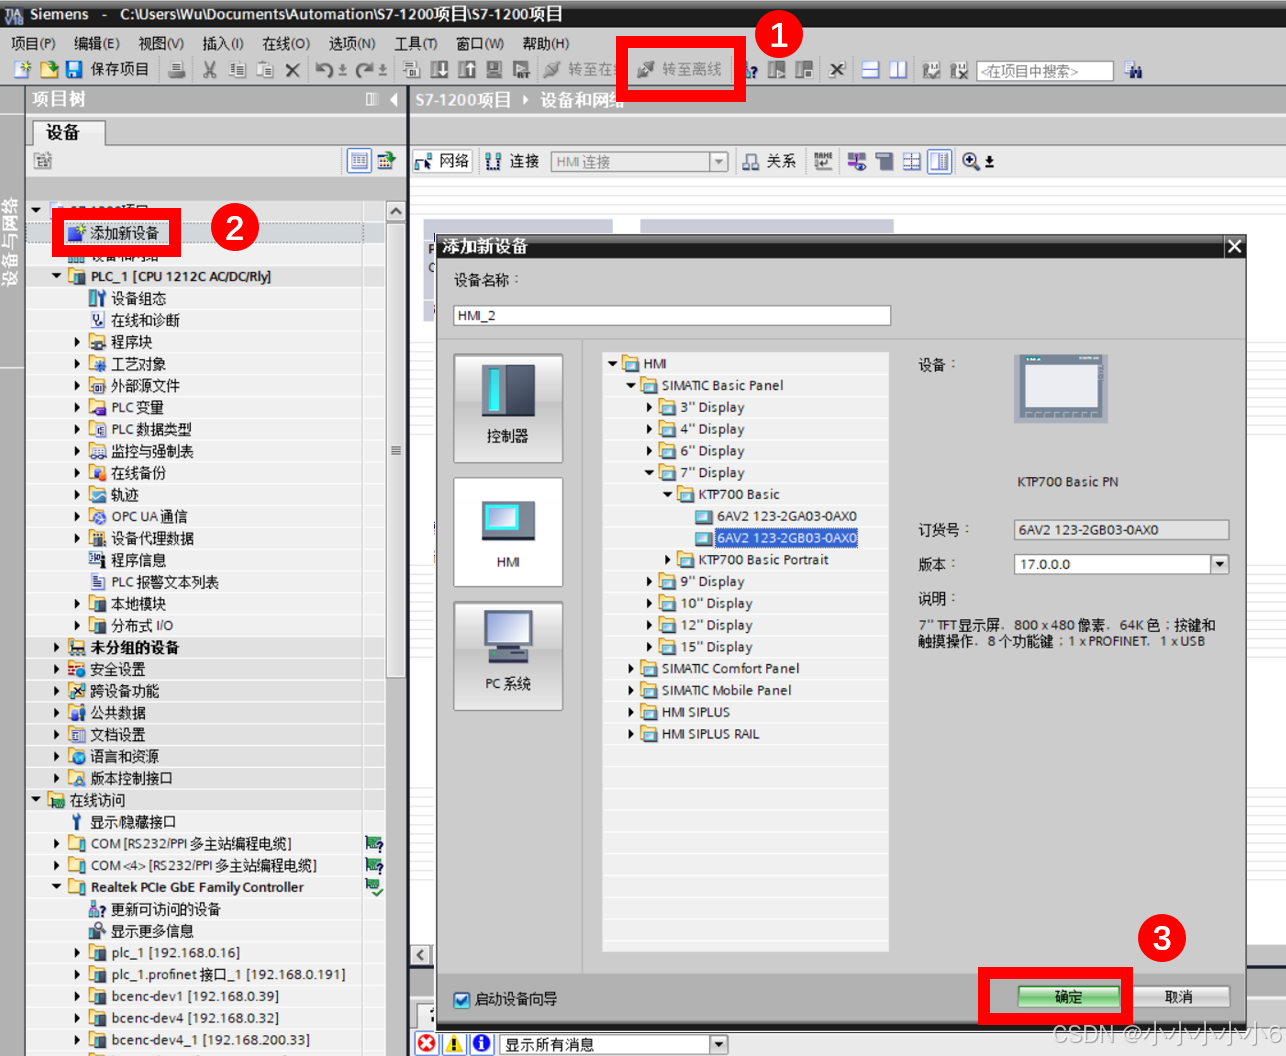
Task: Open cross-references toolbar icon
Action: (x=837, y=70)
